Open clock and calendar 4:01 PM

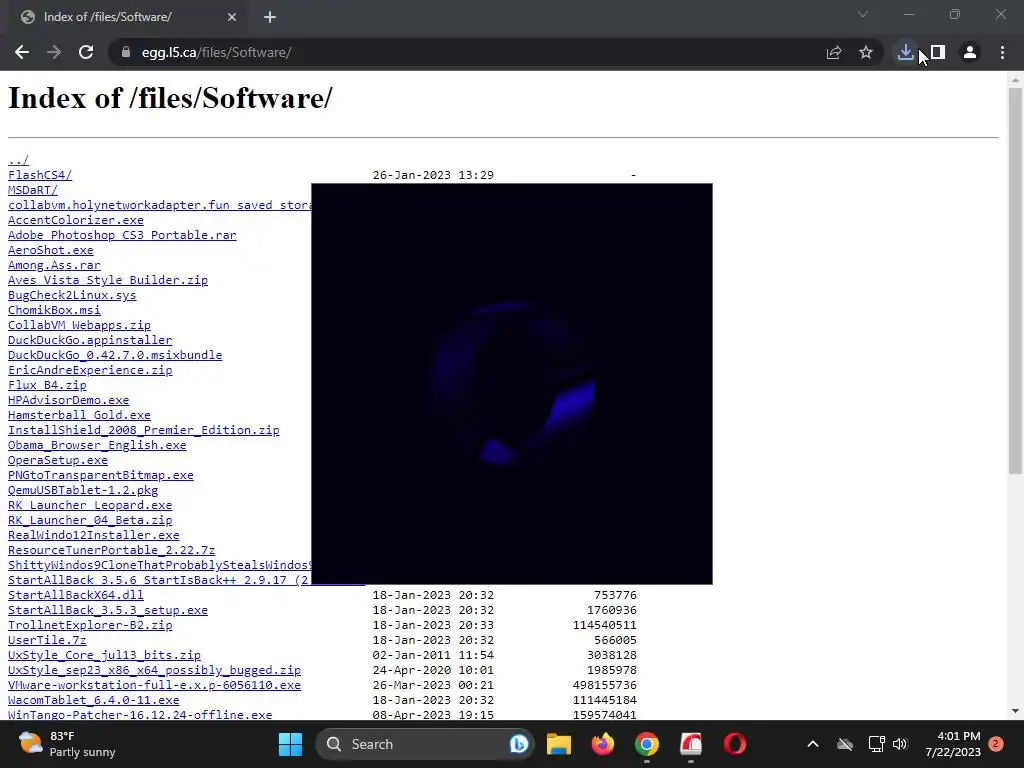pos(953,744)
